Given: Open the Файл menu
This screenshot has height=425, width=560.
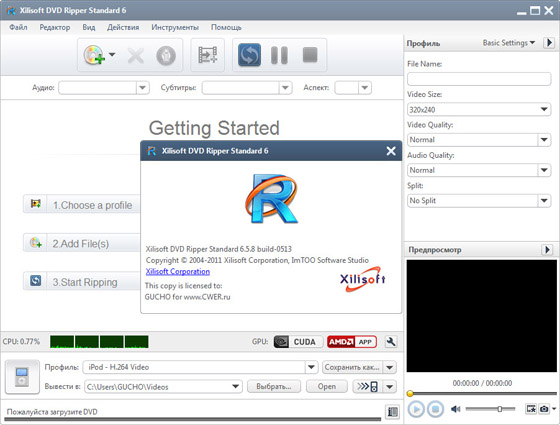Looking at the screenshot, I should coord(18,27).
